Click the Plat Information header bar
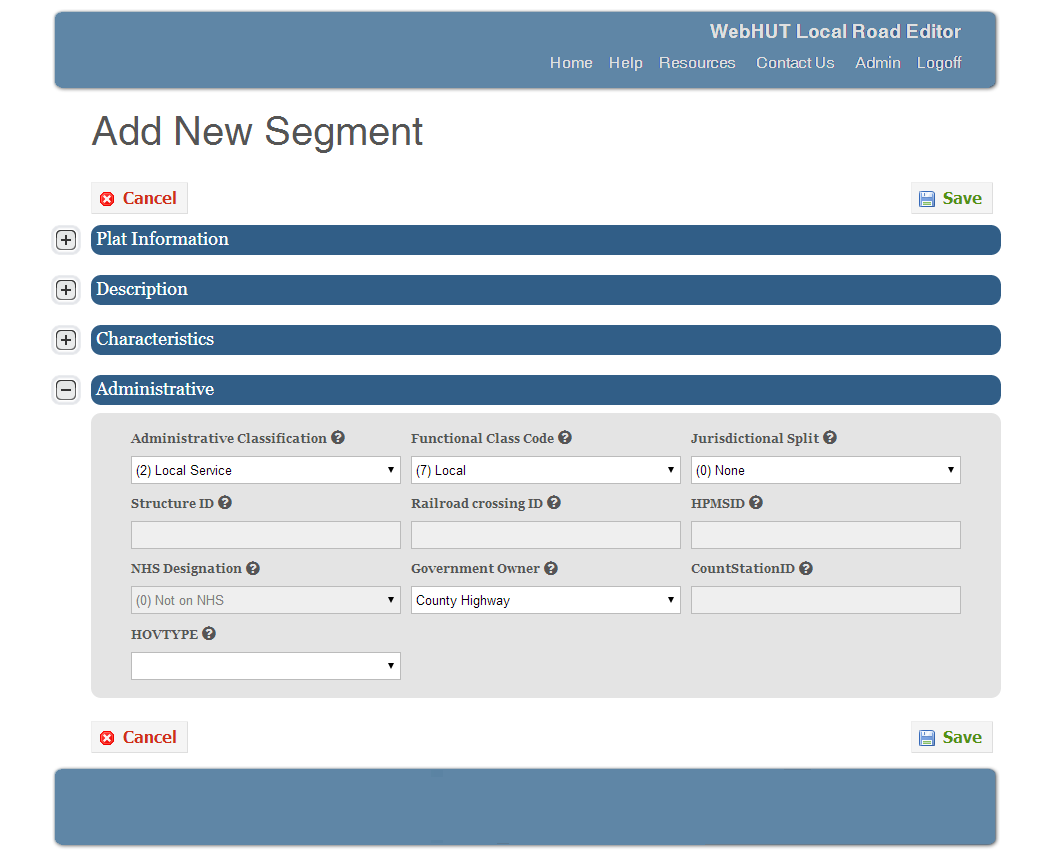Screen dimensions: 1051x867 (546, 240)
